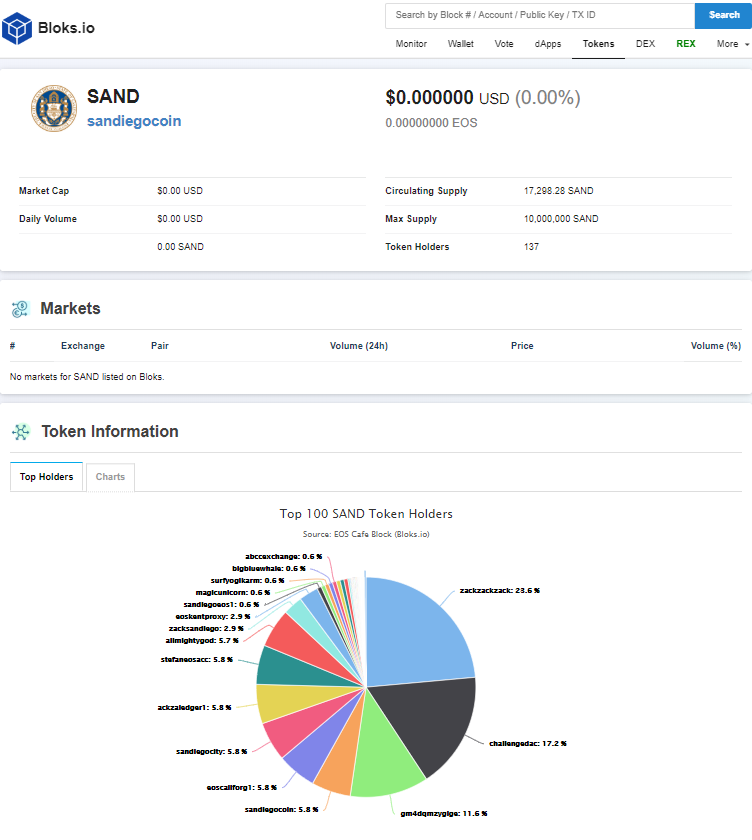Click 'No markets for SAND listed' message
The image size is (752, 840).
pyautogui.click(x=87, y=377)
